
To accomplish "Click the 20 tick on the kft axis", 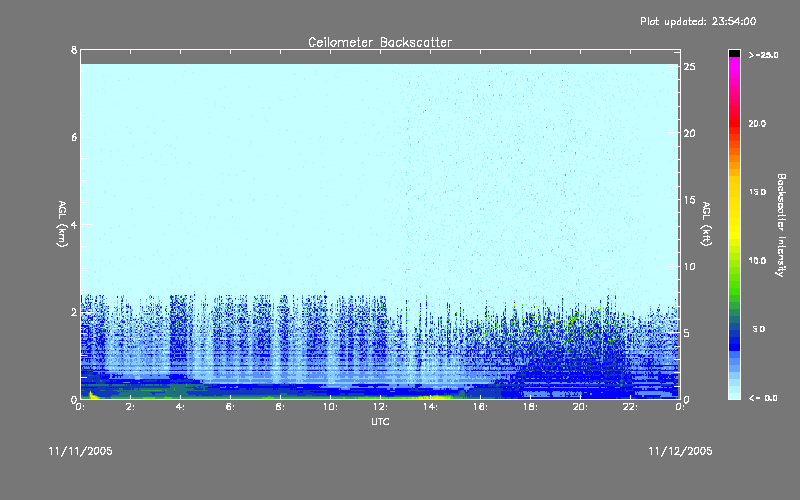I will click(x=689, y=133).
